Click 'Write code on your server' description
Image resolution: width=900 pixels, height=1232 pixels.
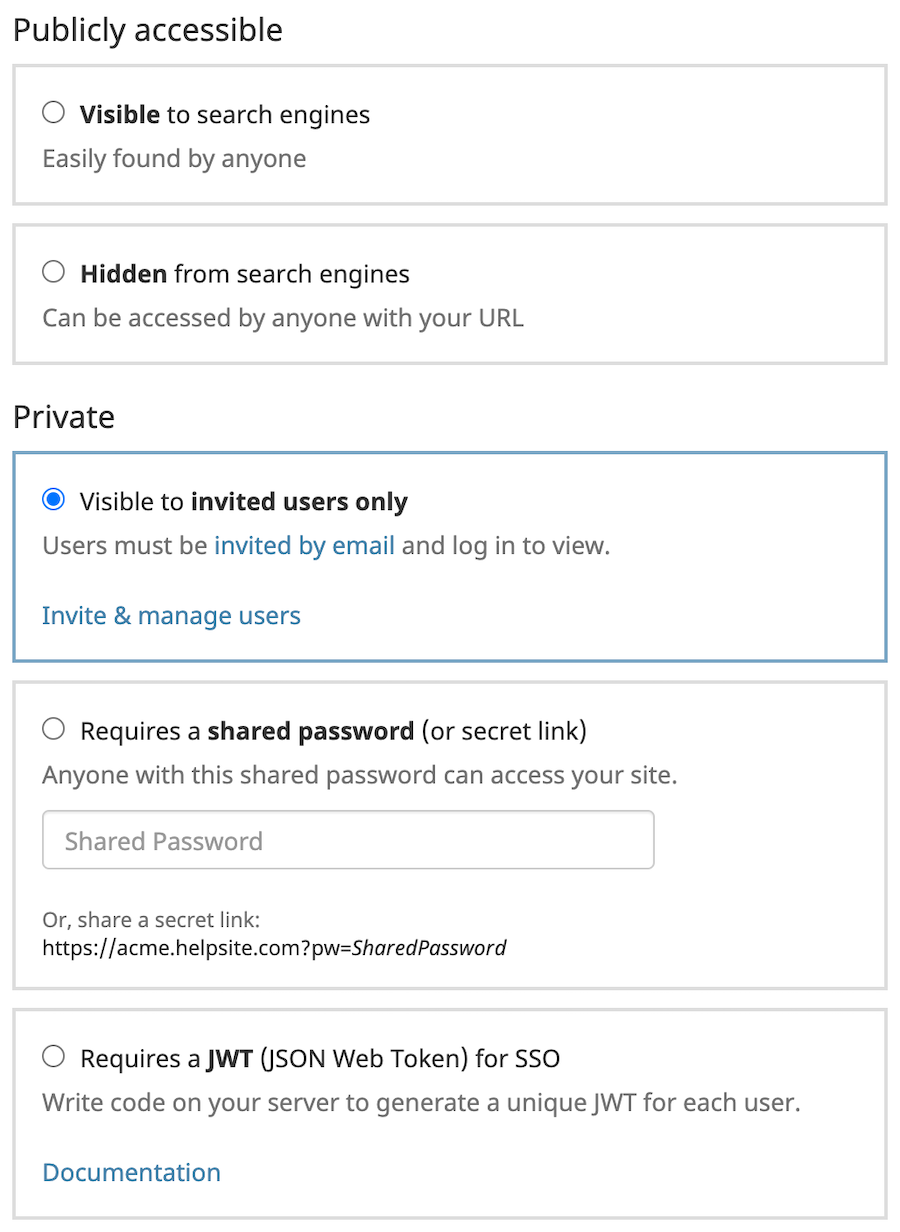(421, 1104)
